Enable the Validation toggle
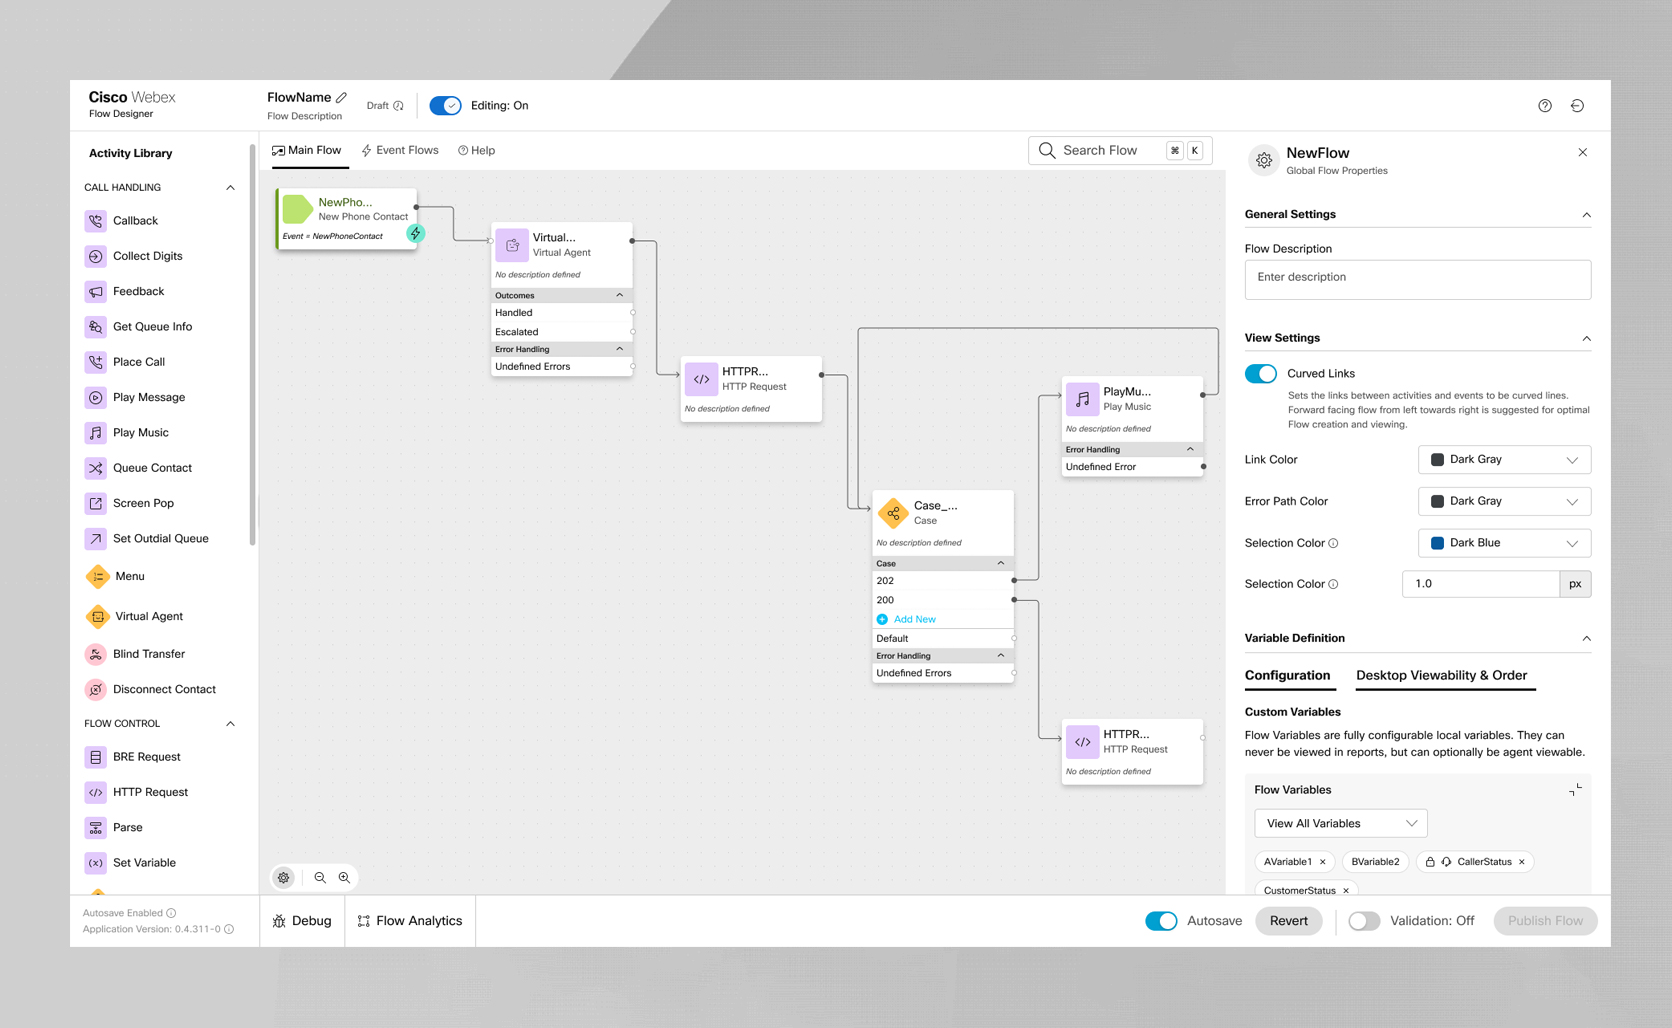 tap(1364, 921)
